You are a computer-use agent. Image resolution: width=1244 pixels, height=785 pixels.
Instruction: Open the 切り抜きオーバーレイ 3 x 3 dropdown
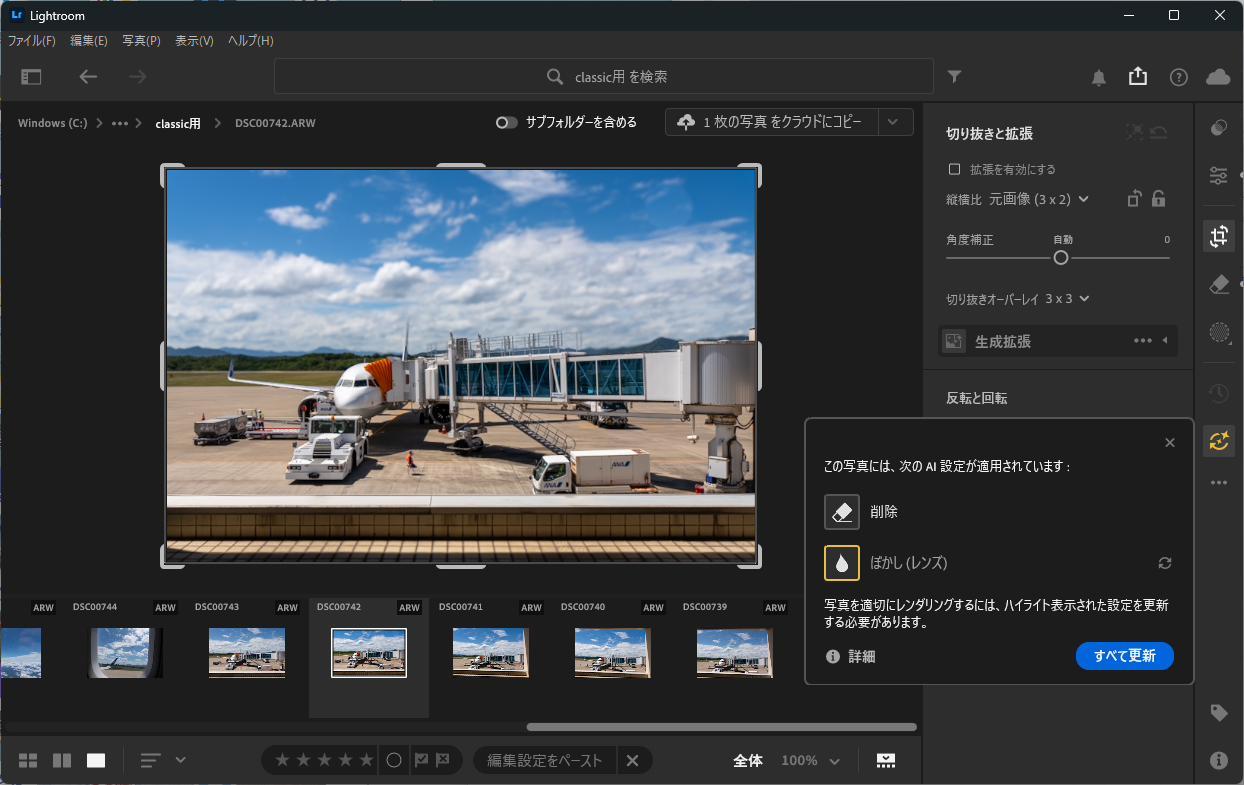(x=1067, y=298)
